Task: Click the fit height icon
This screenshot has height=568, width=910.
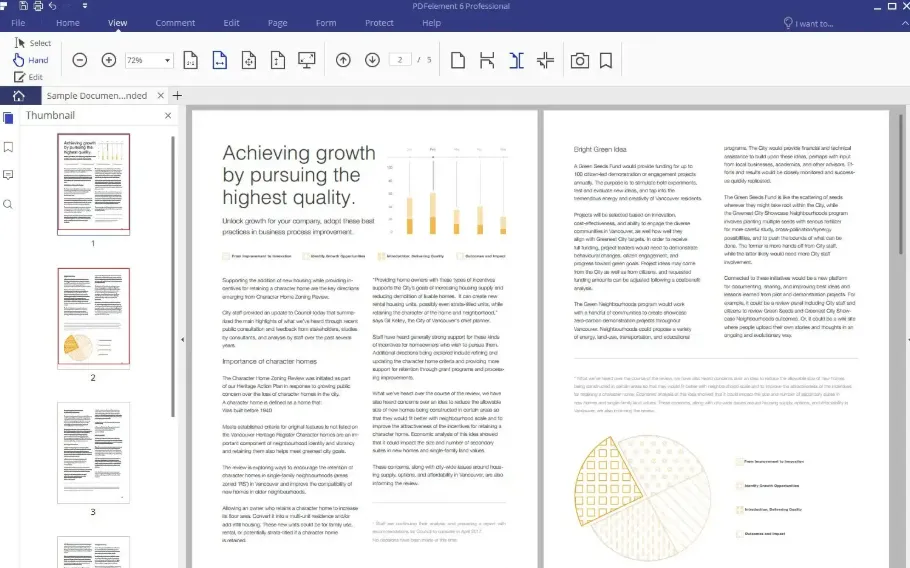Action: click(278, 60)
